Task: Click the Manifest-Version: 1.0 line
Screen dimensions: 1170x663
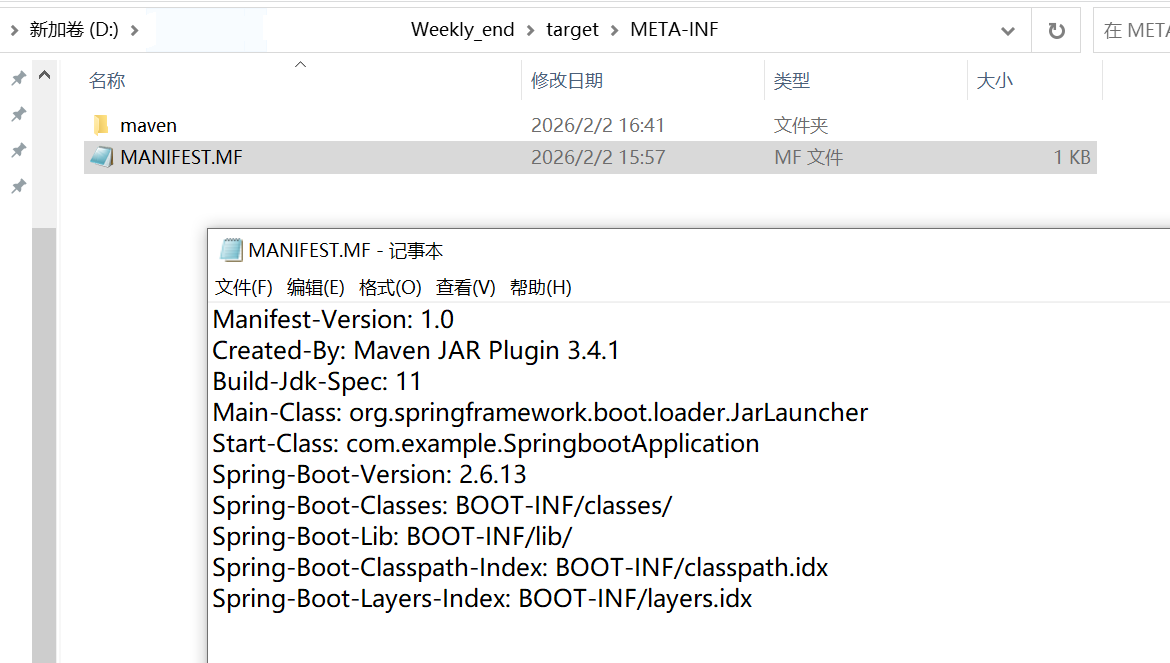Action: tap(334, 320)
